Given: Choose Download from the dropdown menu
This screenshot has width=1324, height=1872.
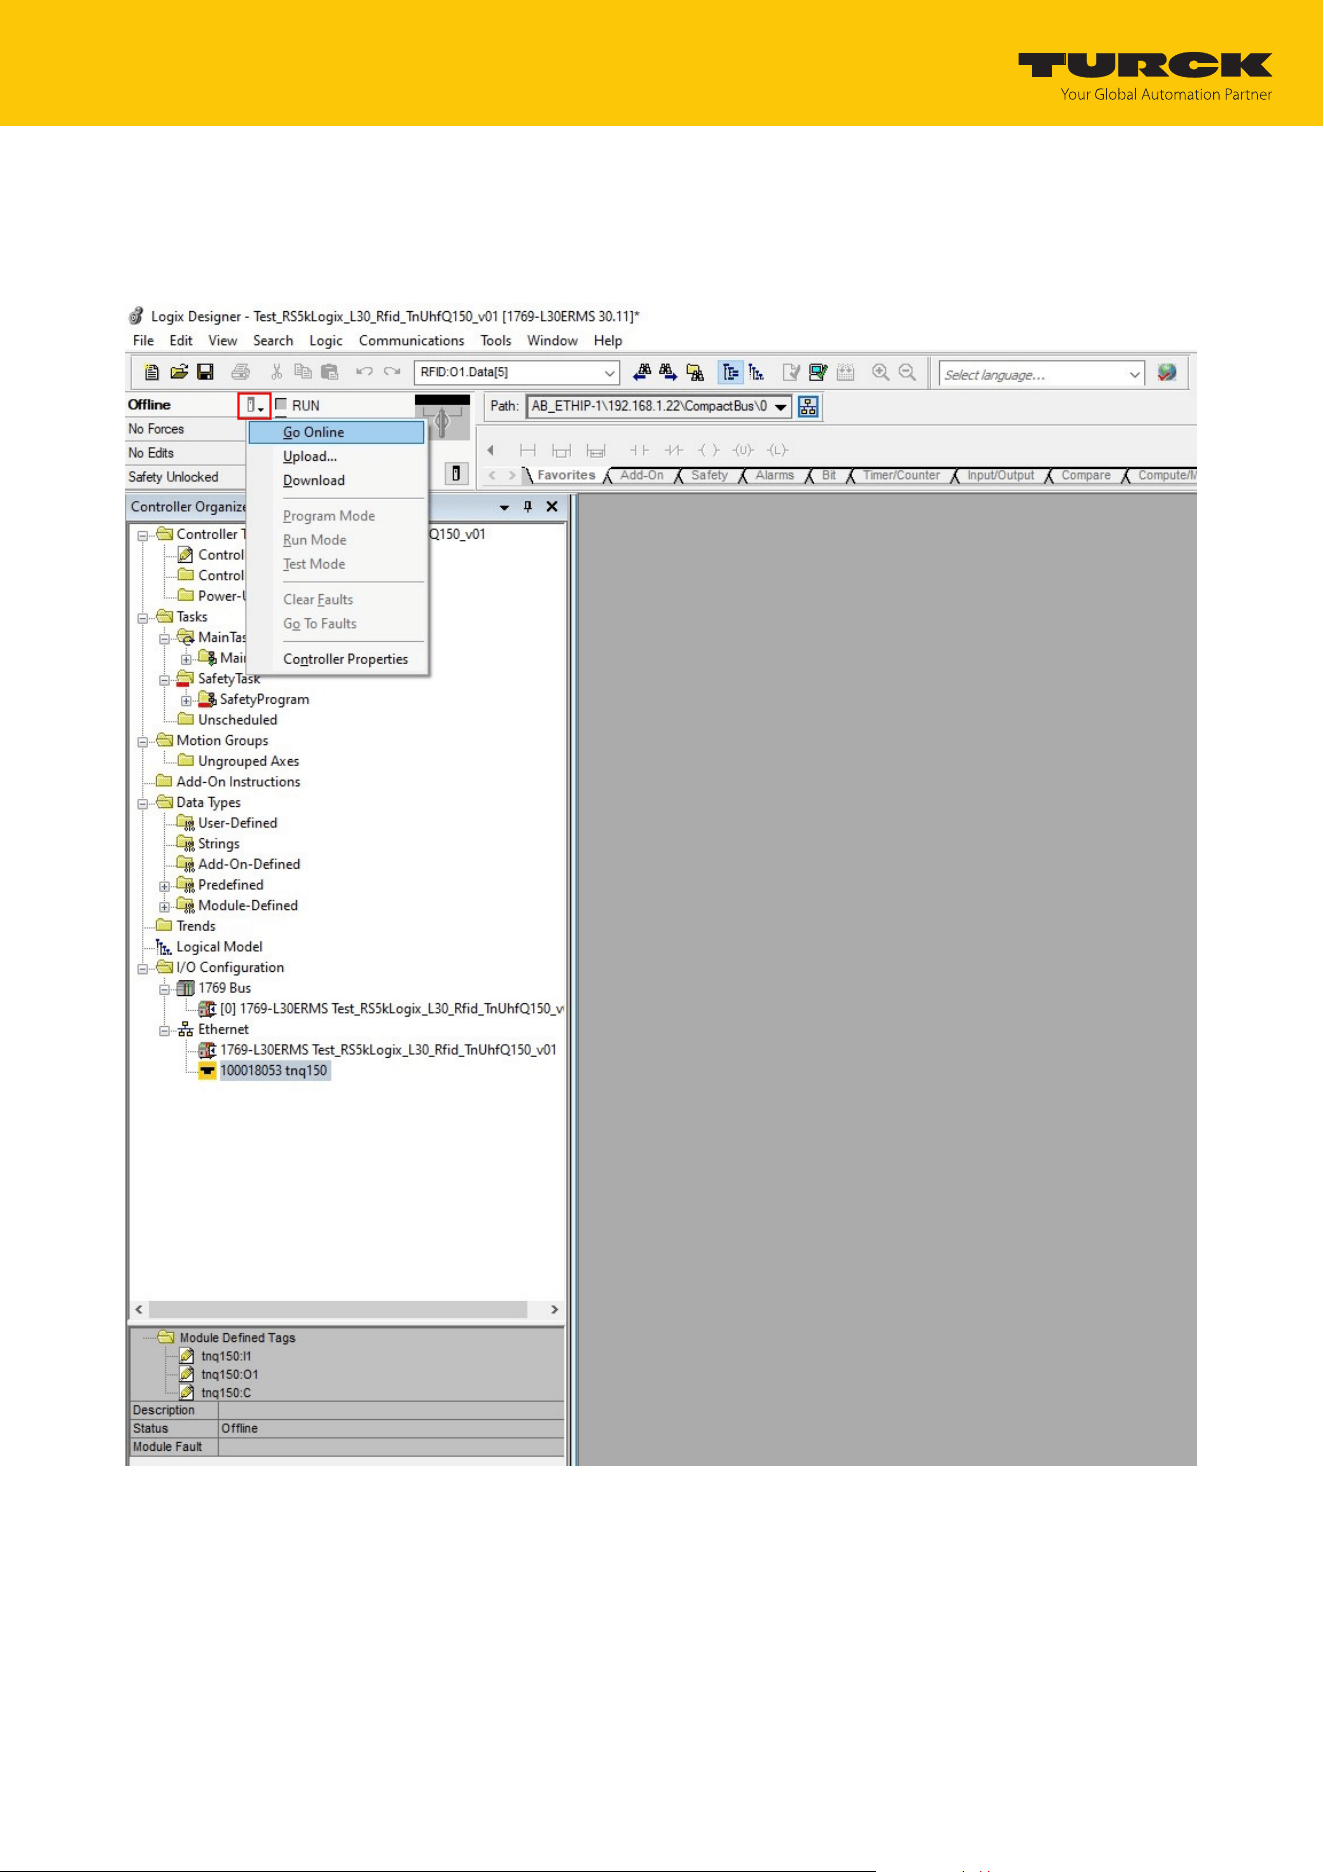Looking at the screenshot, I should pyautogui.click(x=336, y=480).
